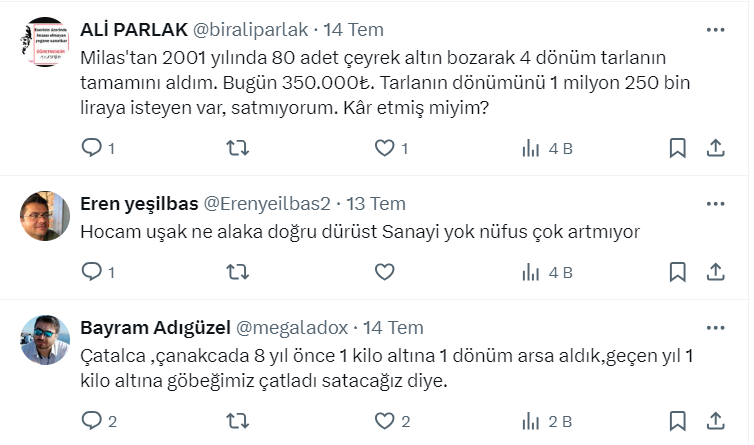The image size is (754, 445).
Task: Open more options on Eren yeşilbas's tweet
Action: [715, 204]
